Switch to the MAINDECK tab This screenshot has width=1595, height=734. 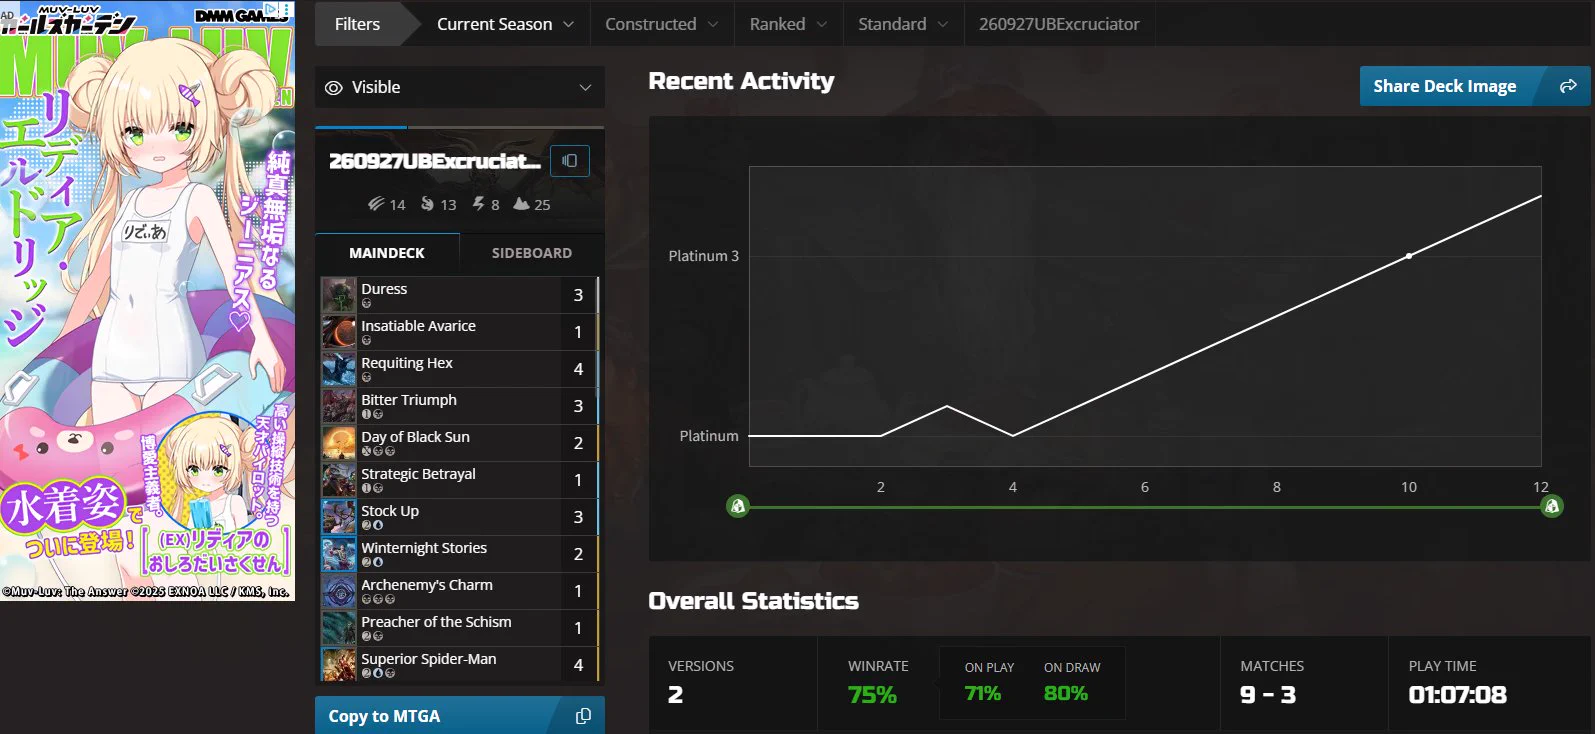387,253
